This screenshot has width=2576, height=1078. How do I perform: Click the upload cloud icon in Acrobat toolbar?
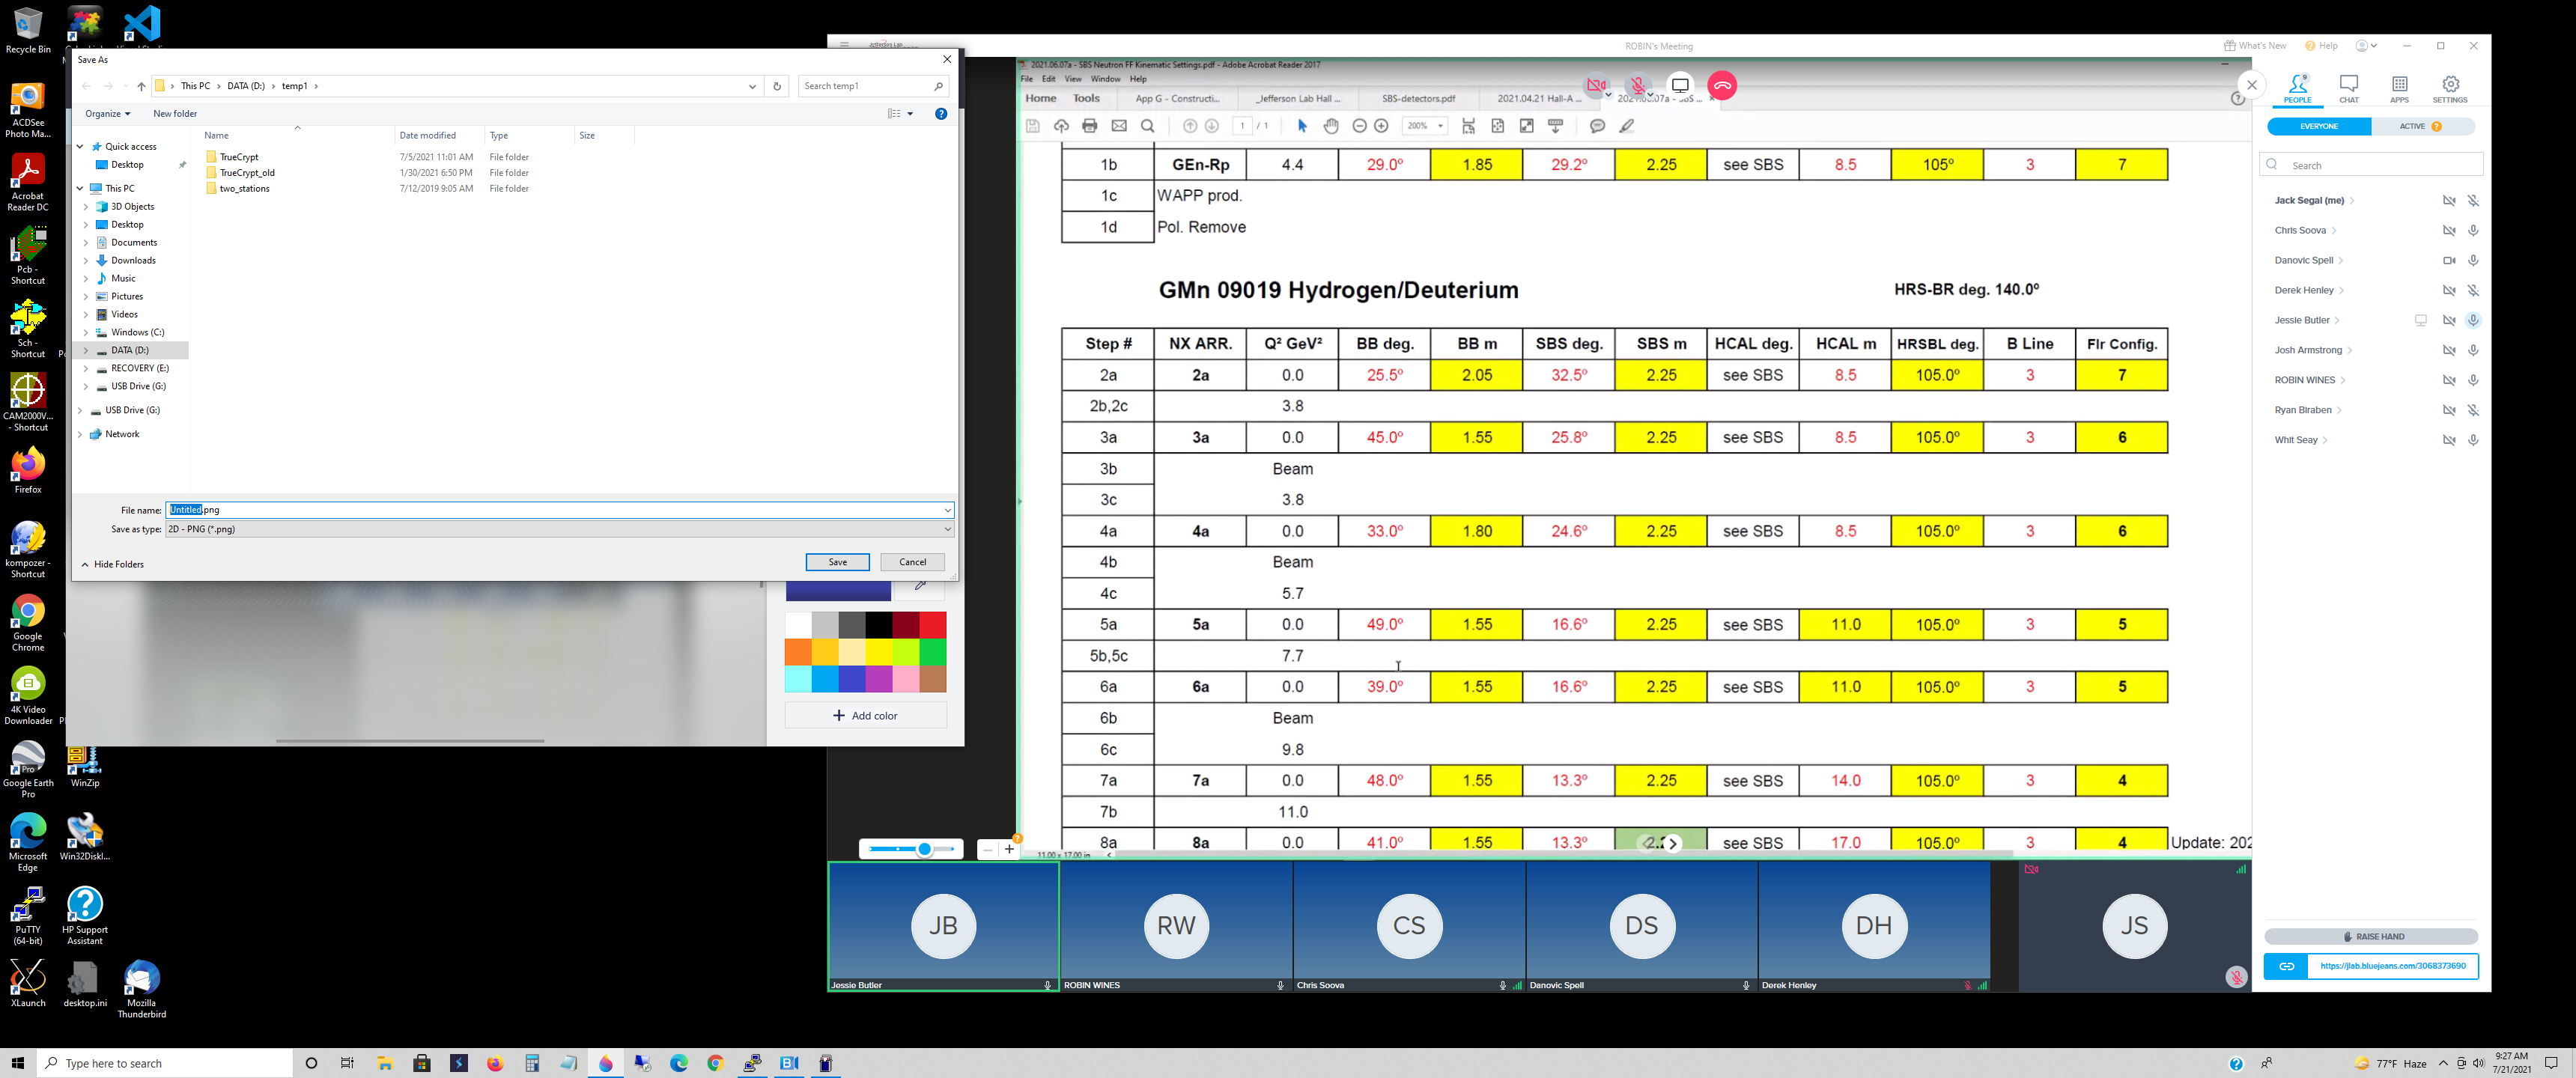coord(1061,126)
